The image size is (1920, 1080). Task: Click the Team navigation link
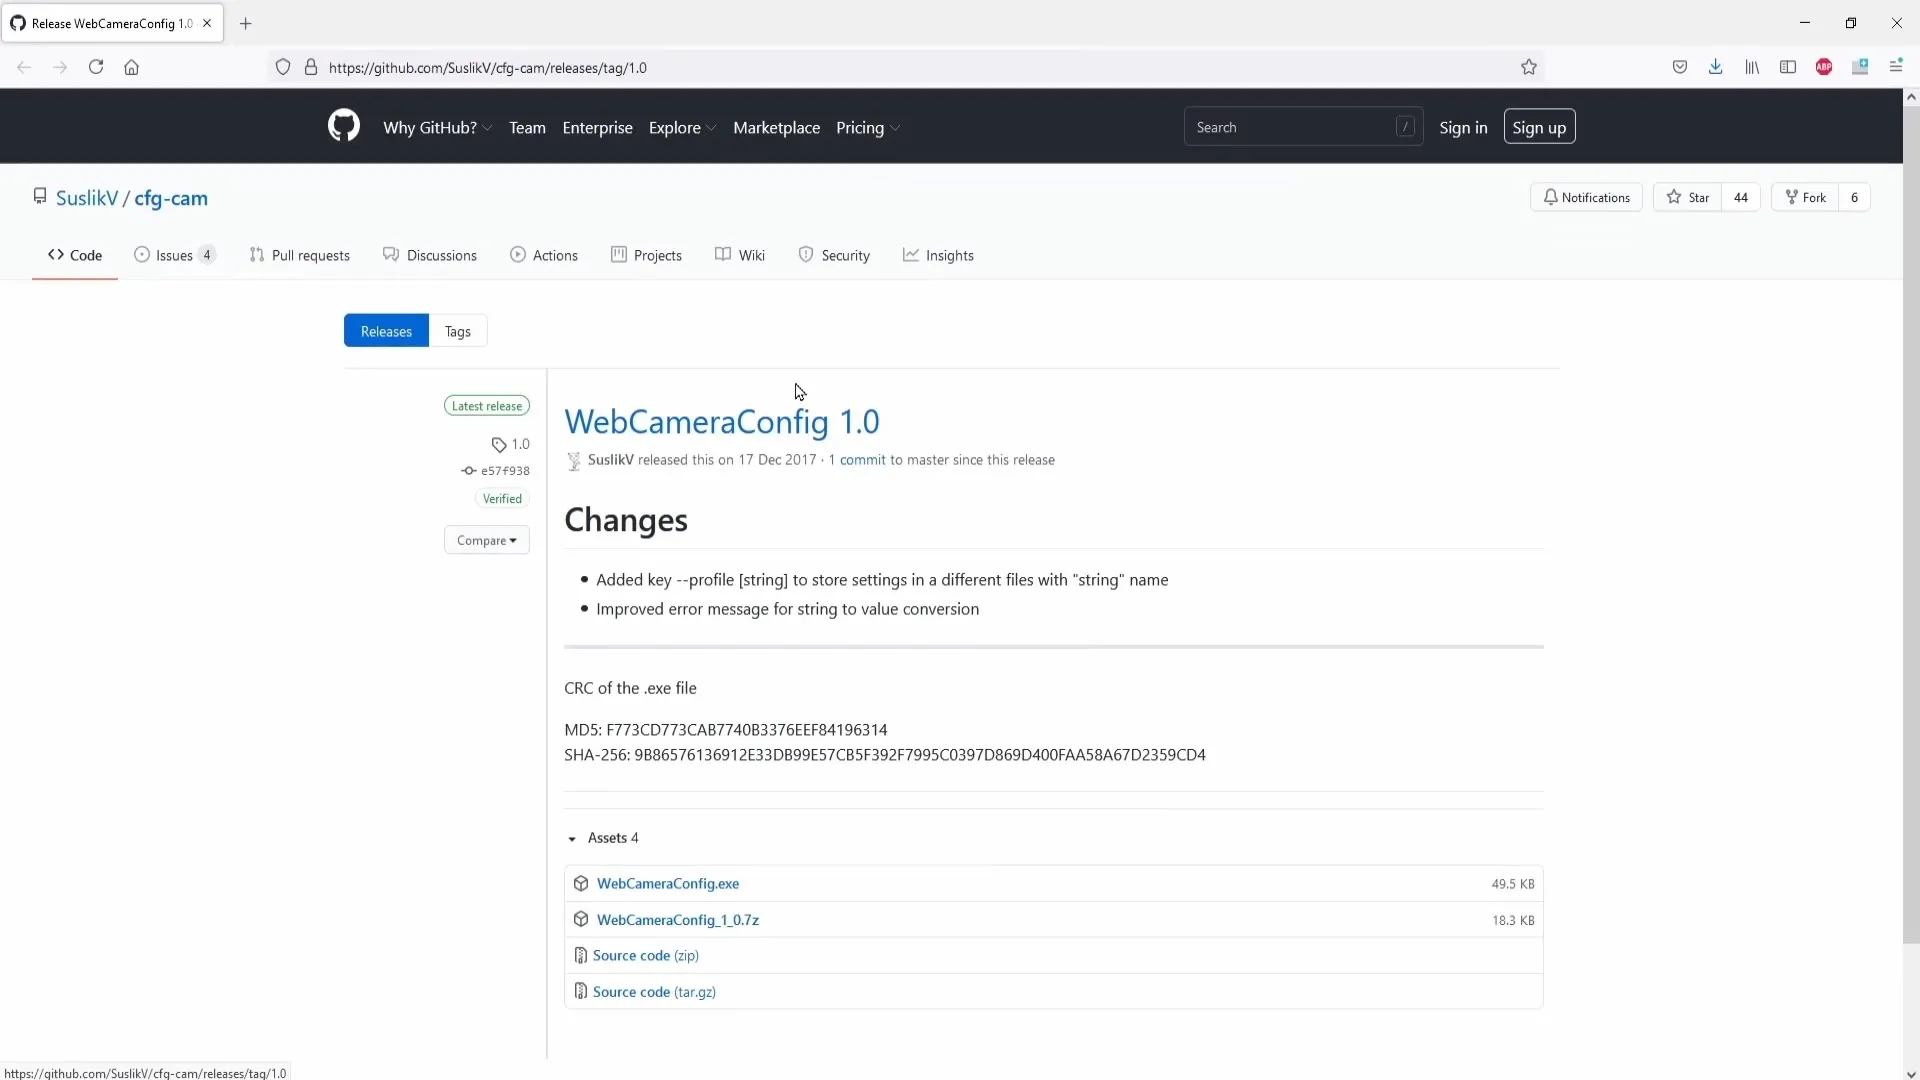pos(527,127)
